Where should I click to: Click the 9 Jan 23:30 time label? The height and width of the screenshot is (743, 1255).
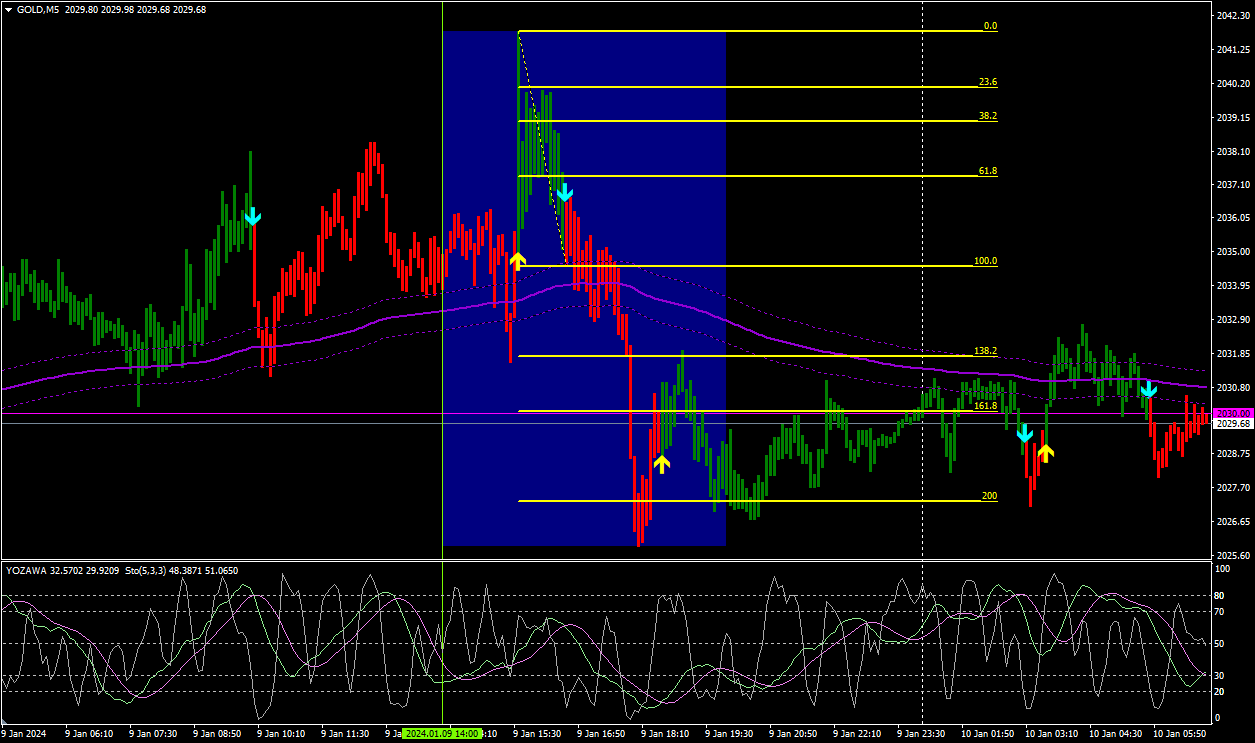[x=921, y=734]
